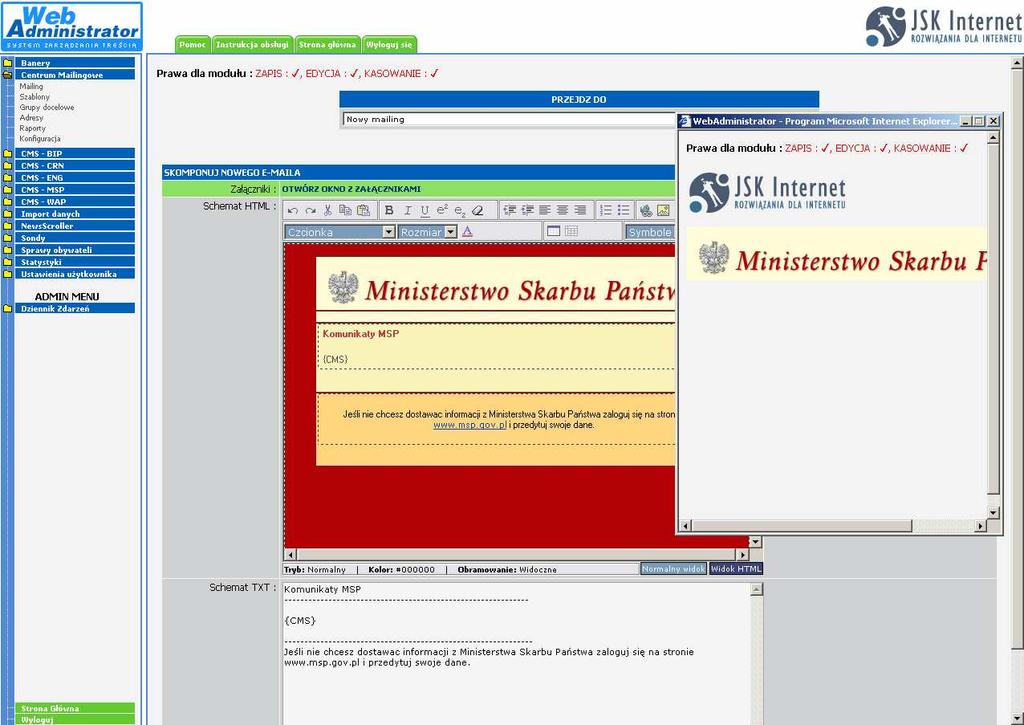
Task: Click the Undo icon in editor toolbar
Action: click(x=293, y=210)
